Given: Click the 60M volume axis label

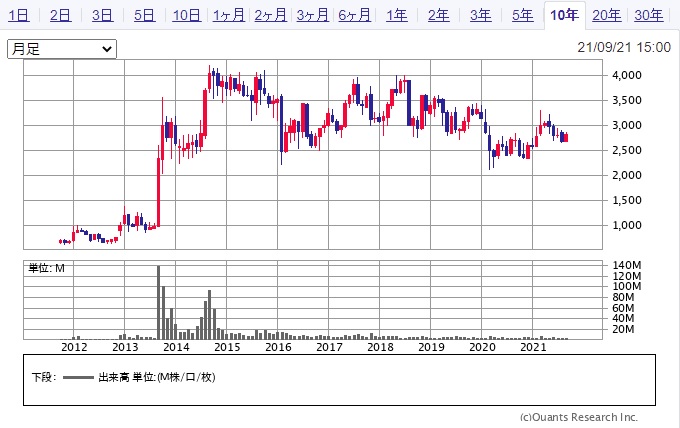Looking at the screenshot, I should coord(623,308).
